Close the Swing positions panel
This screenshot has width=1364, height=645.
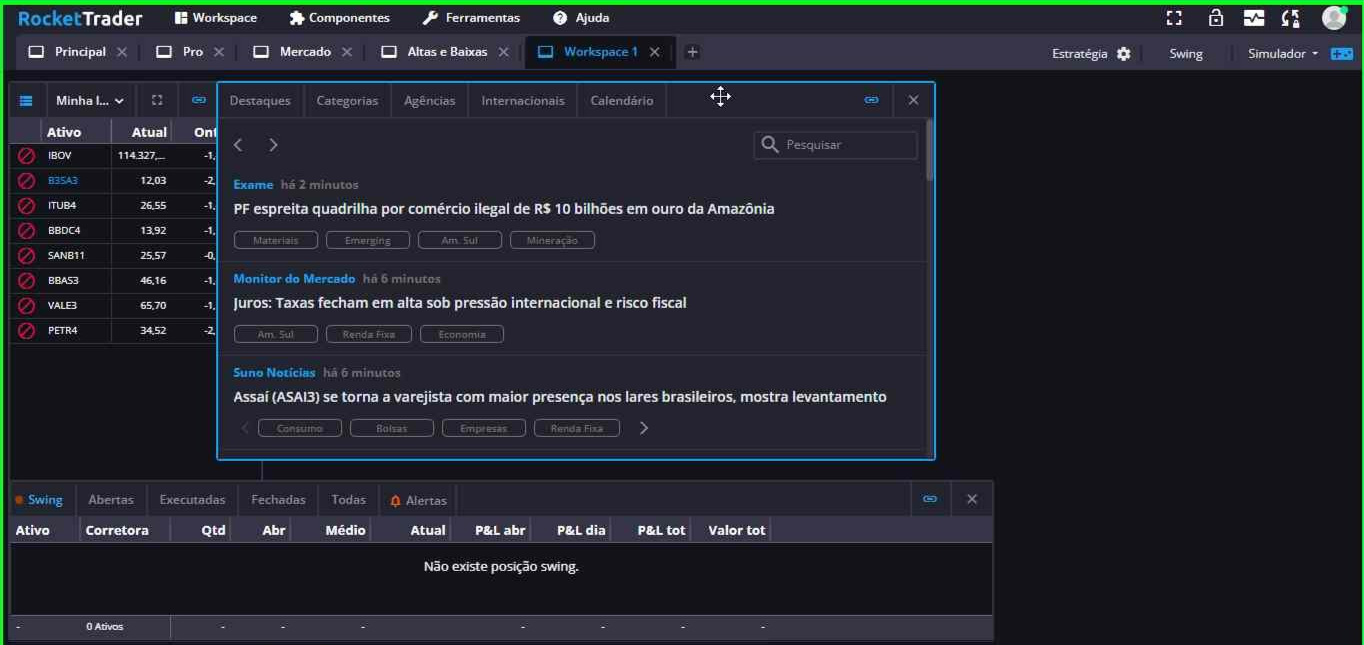click(972, 499)
